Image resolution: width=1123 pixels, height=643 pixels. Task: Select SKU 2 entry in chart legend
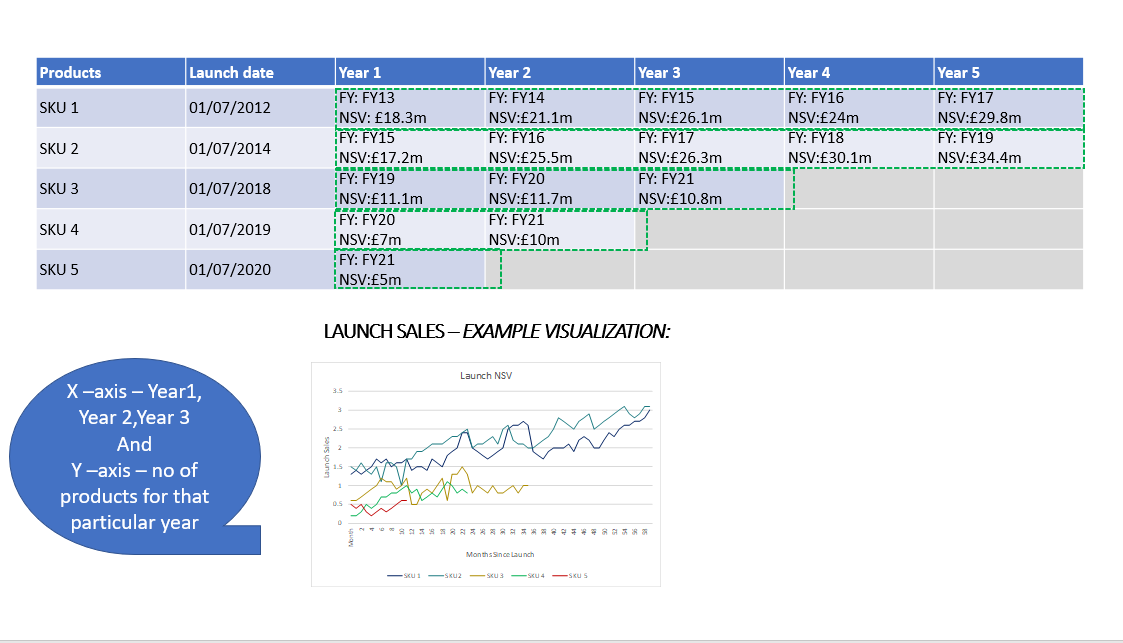point(445,576)
